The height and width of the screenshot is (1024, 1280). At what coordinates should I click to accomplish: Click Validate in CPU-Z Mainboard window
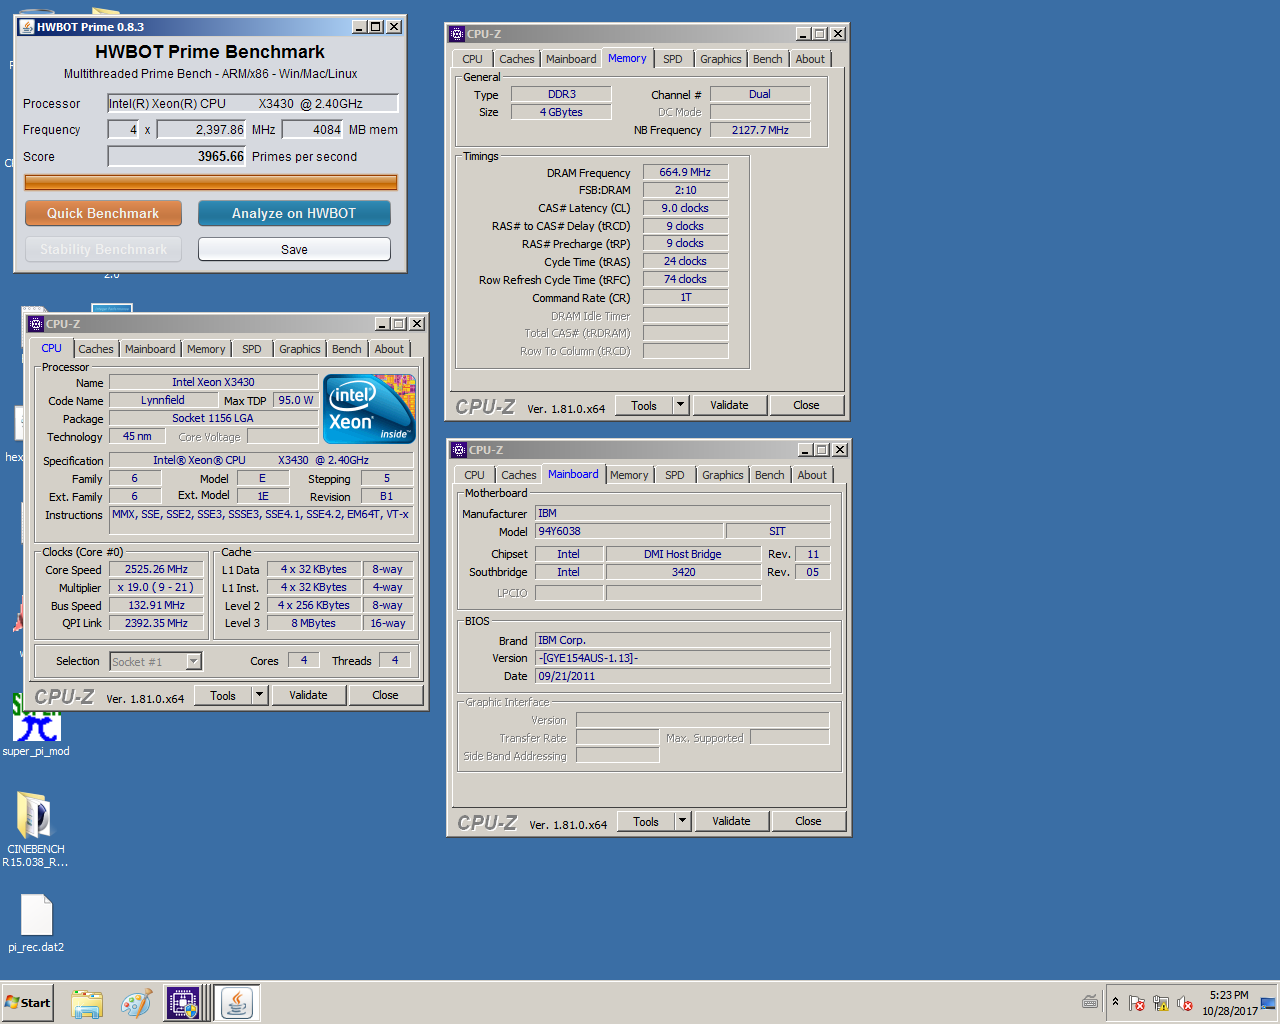click(732, 821)
